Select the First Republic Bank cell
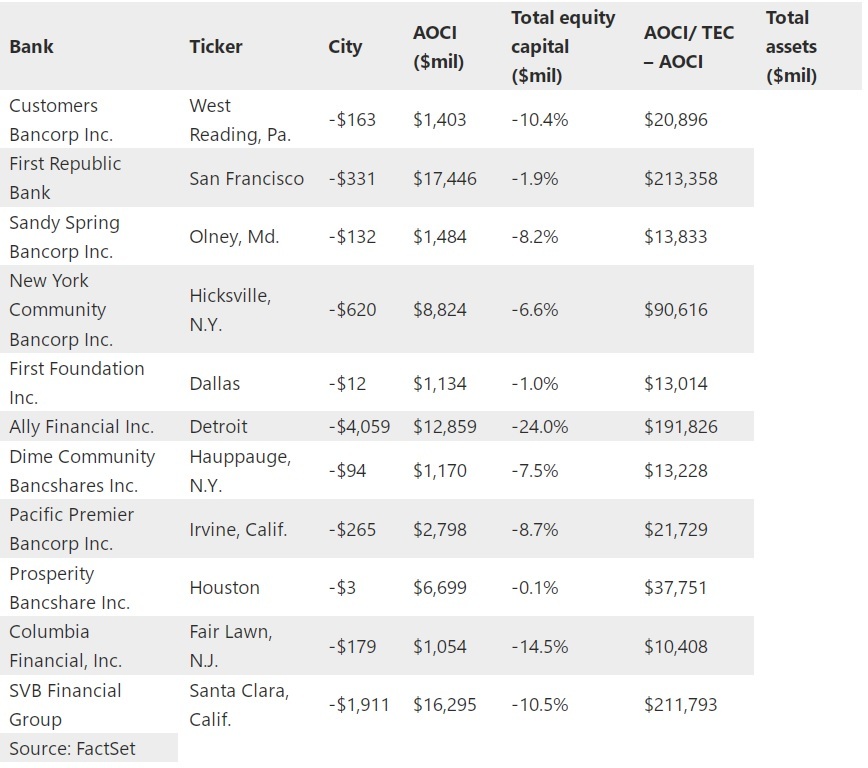 pyautogui.click(x=65, y=178)
